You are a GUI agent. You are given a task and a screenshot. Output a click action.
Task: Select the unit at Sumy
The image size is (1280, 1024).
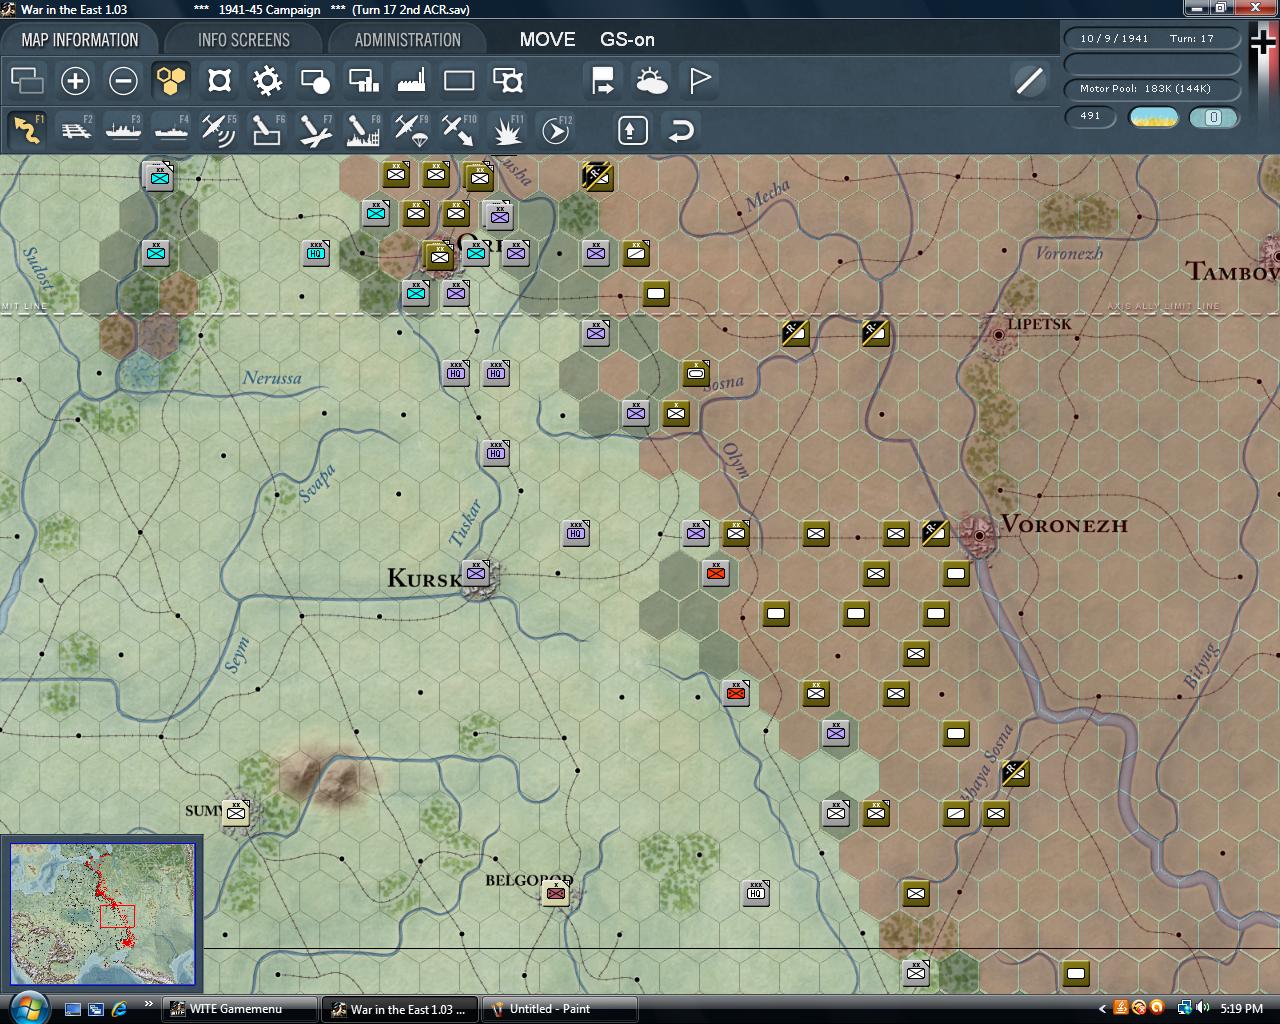coord(237,812)
